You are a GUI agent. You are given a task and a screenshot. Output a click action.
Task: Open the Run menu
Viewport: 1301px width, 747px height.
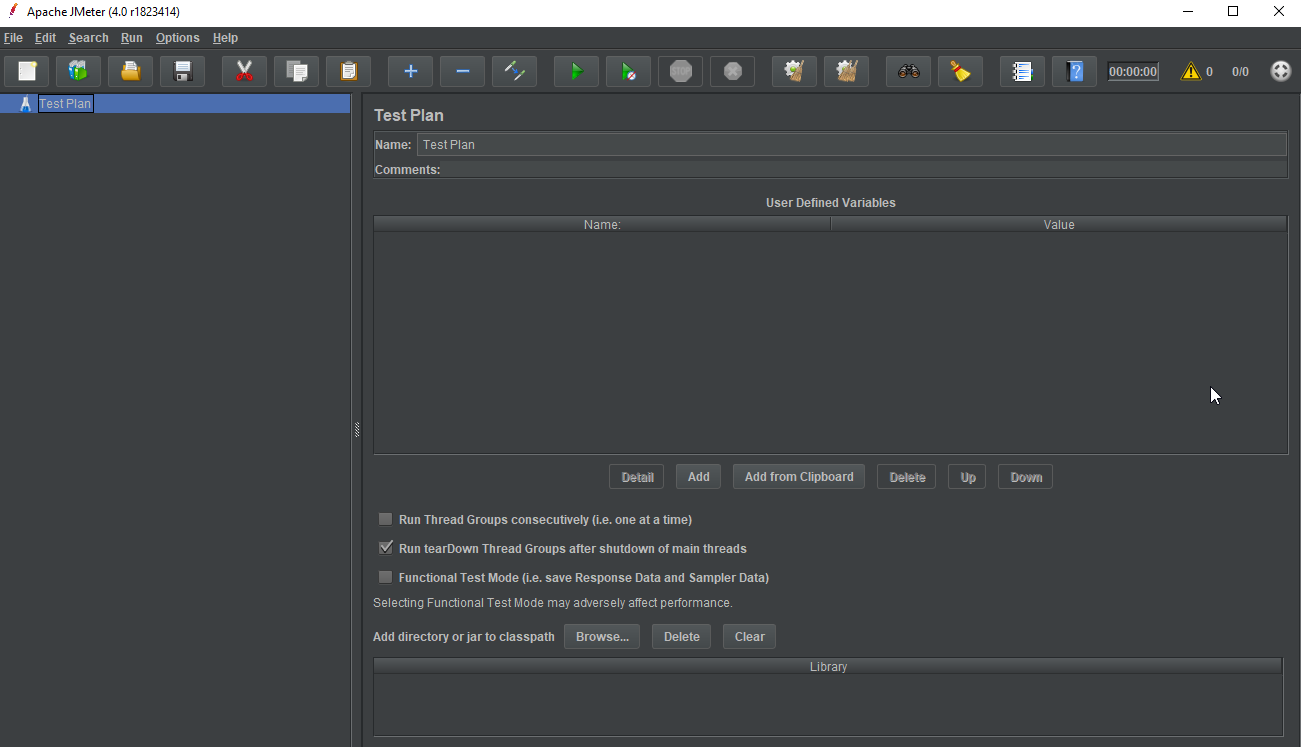click(132, 38)
